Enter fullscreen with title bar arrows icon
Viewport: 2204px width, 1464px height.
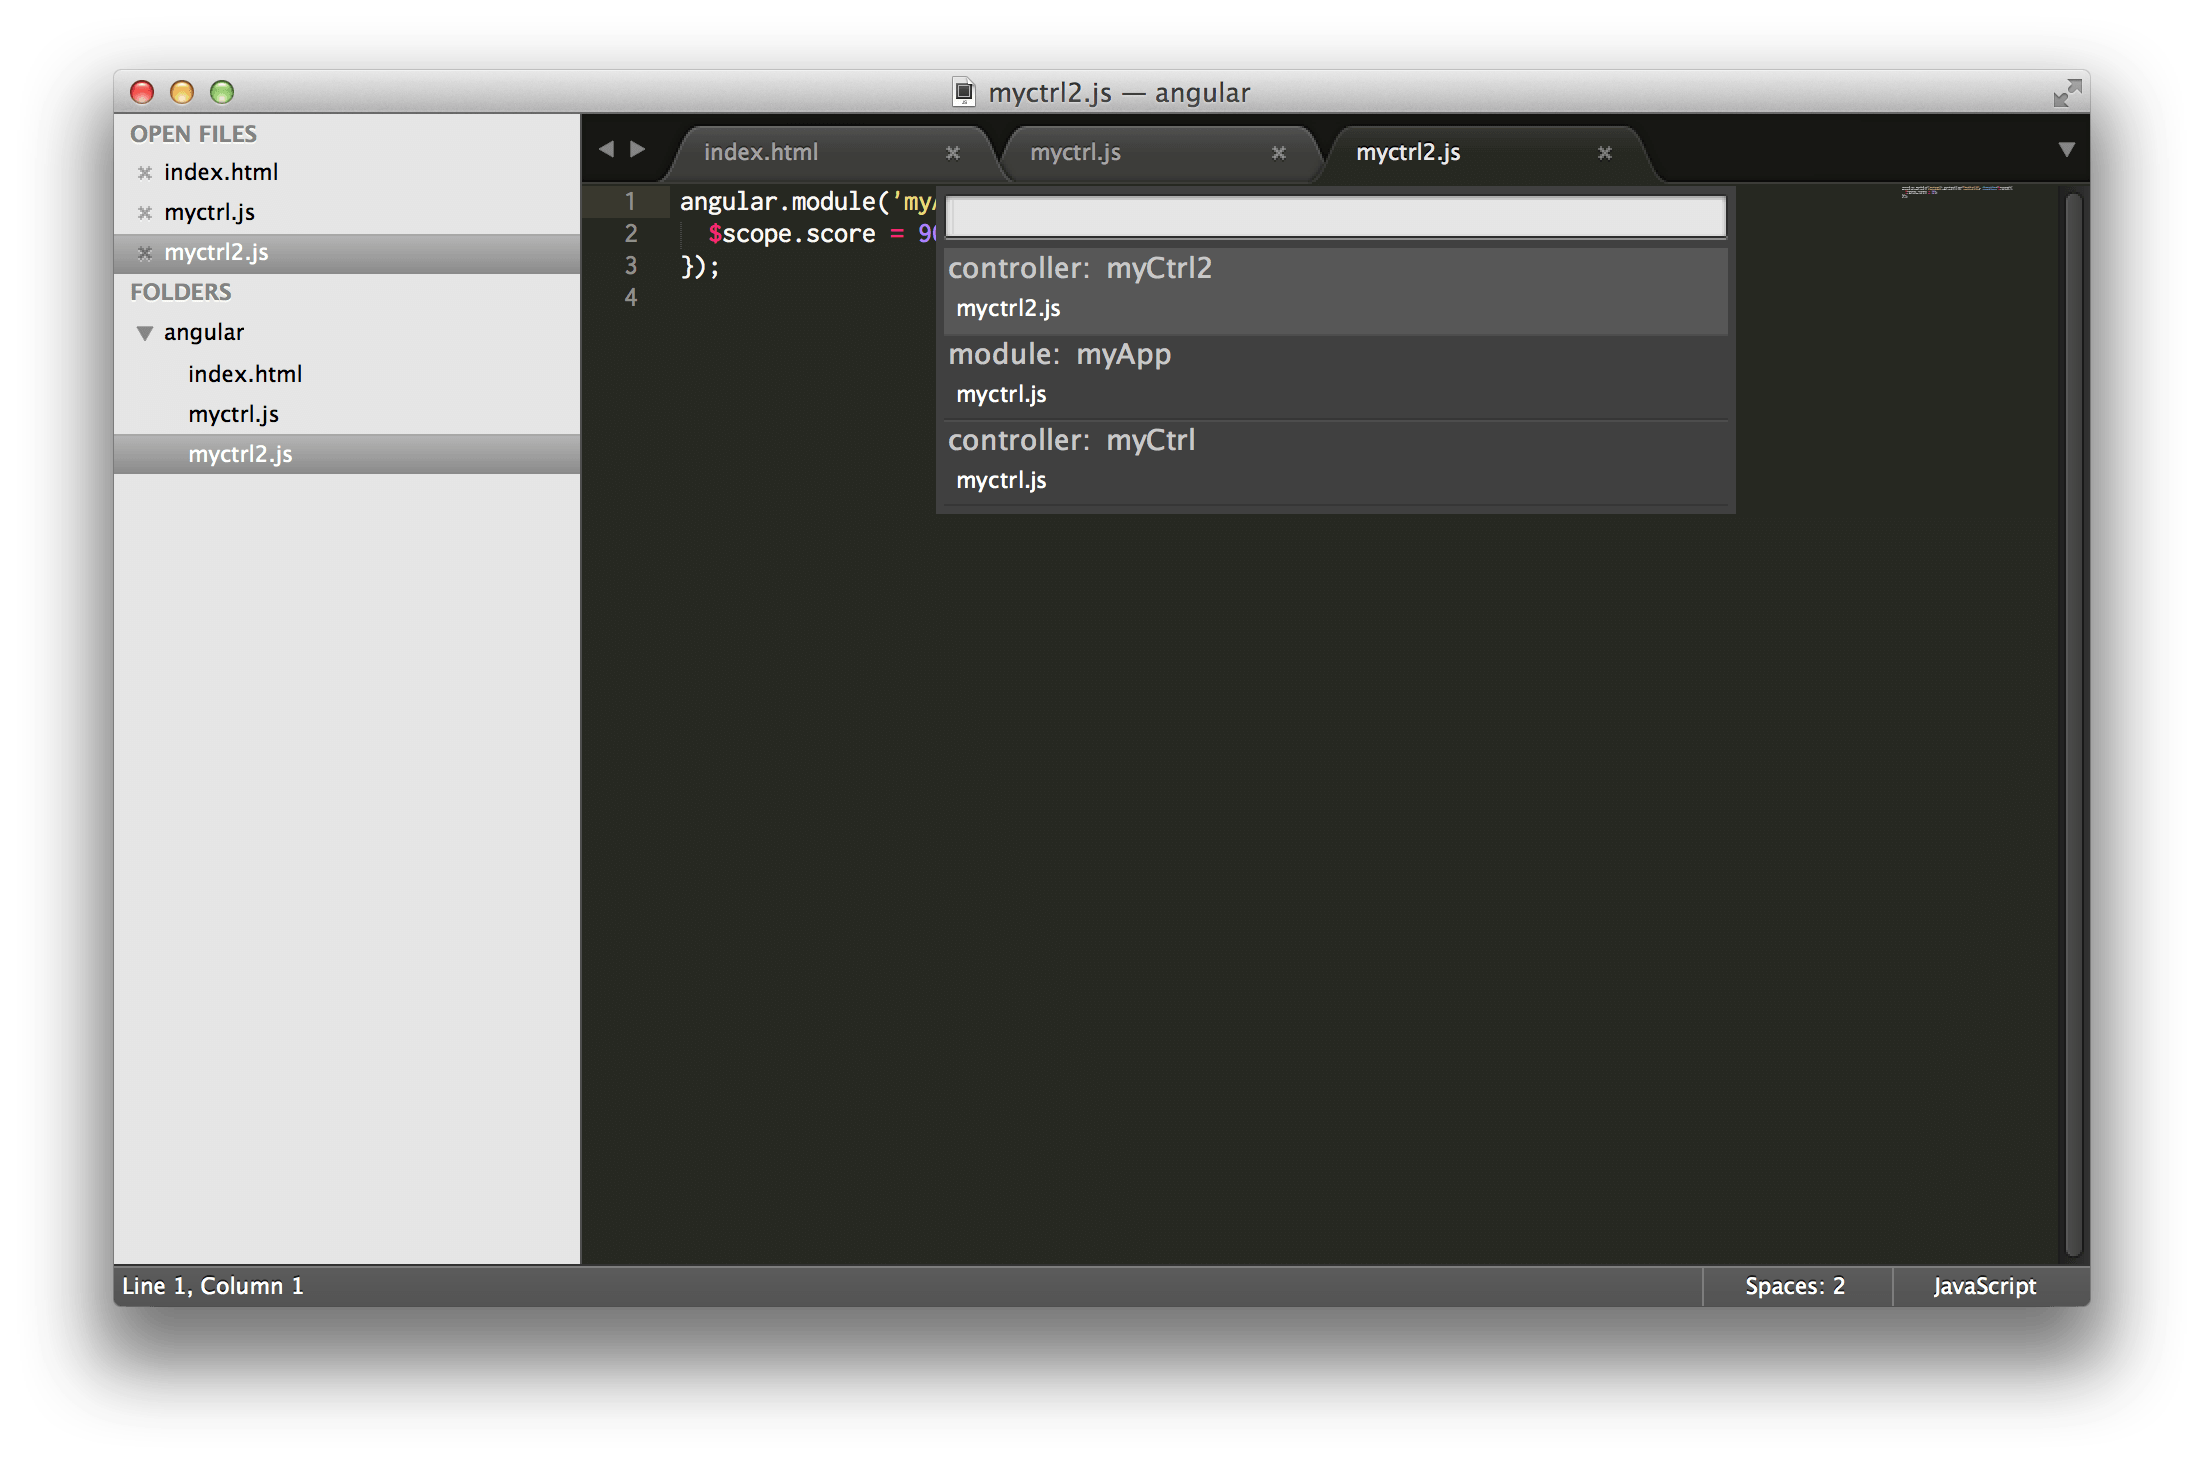click(2066, 93)
